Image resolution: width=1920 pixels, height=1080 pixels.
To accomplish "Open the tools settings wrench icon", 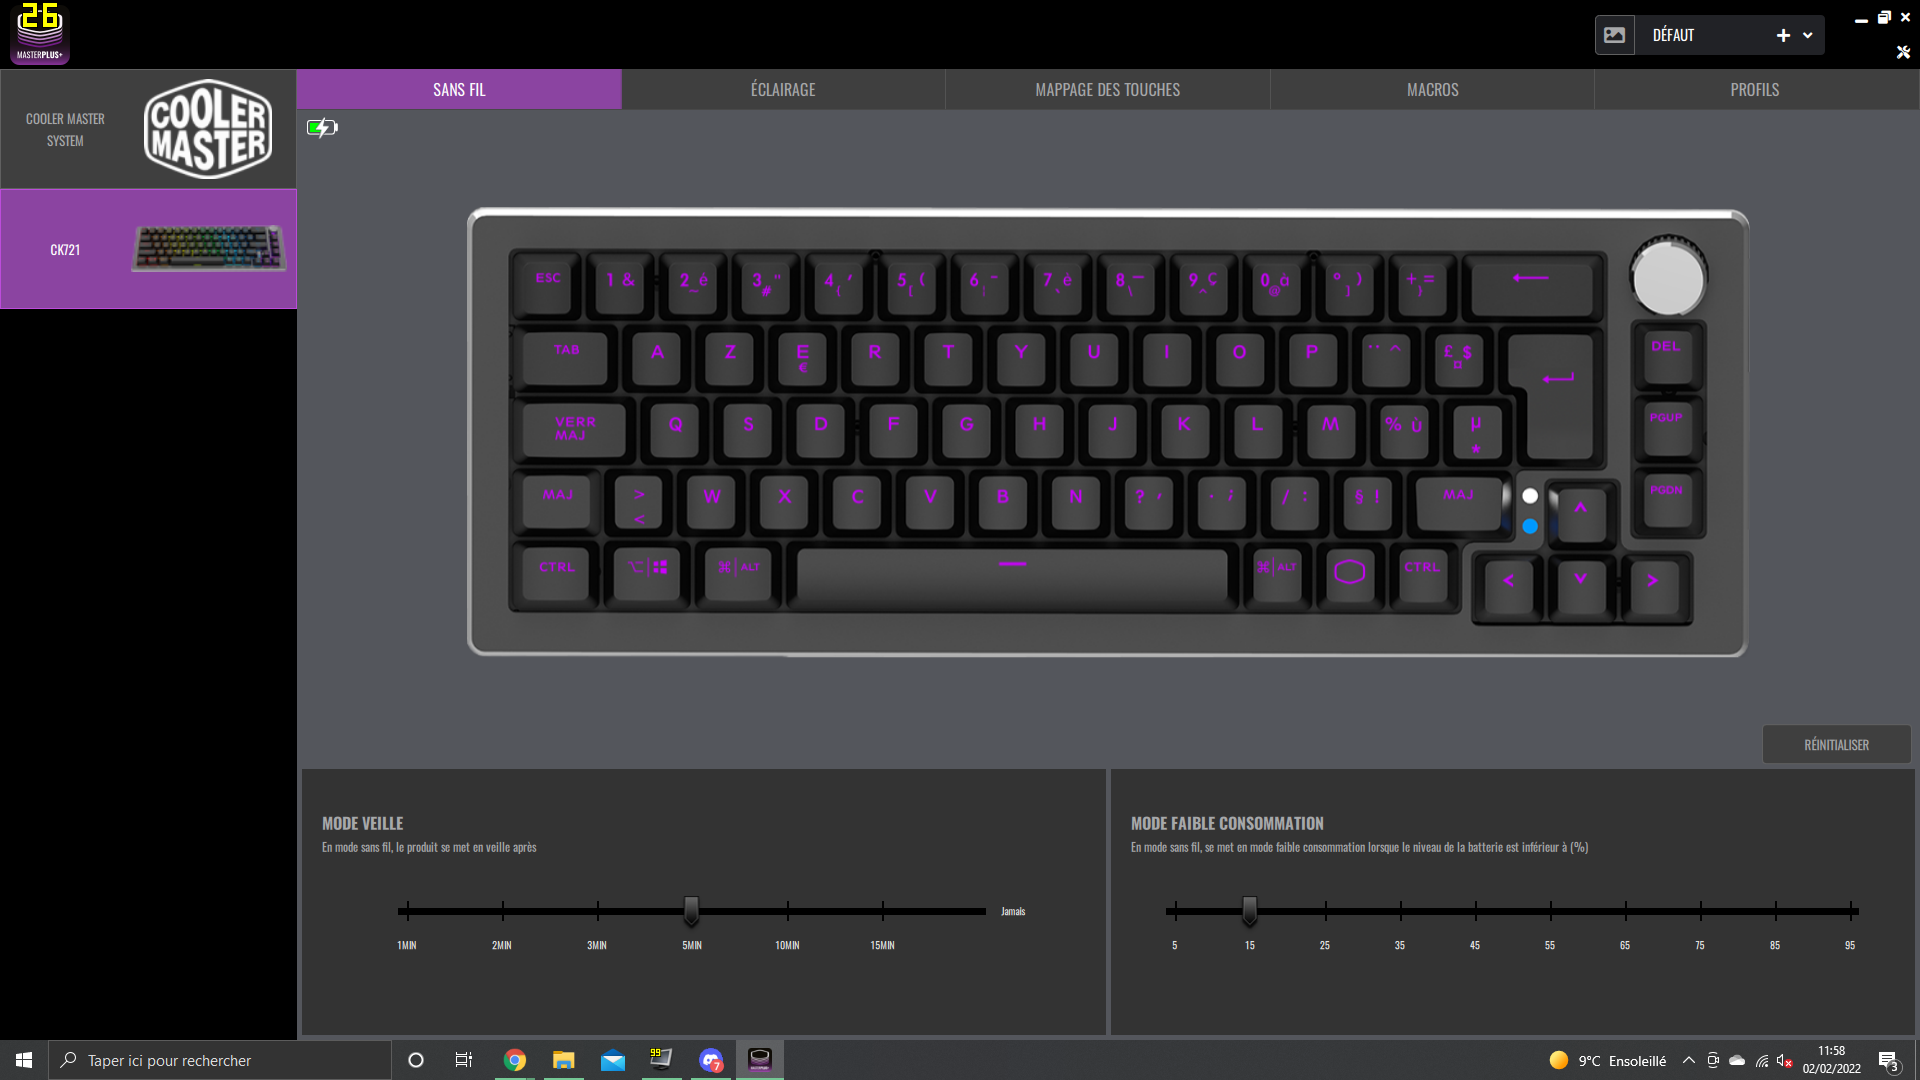I will click(x=1903, y=52).
